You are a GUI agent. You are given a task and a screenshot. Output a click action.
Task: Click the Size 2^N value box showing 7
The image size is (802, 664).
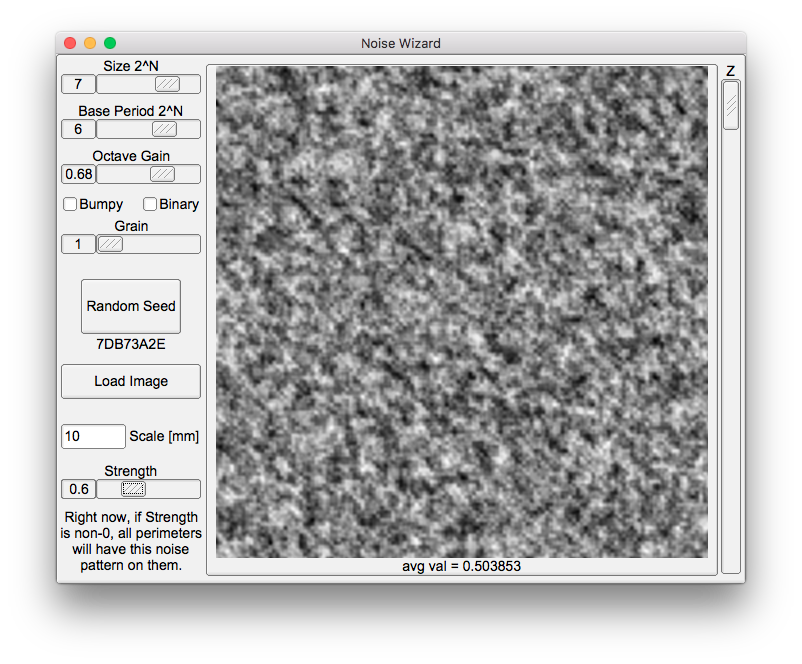[78, 84]
